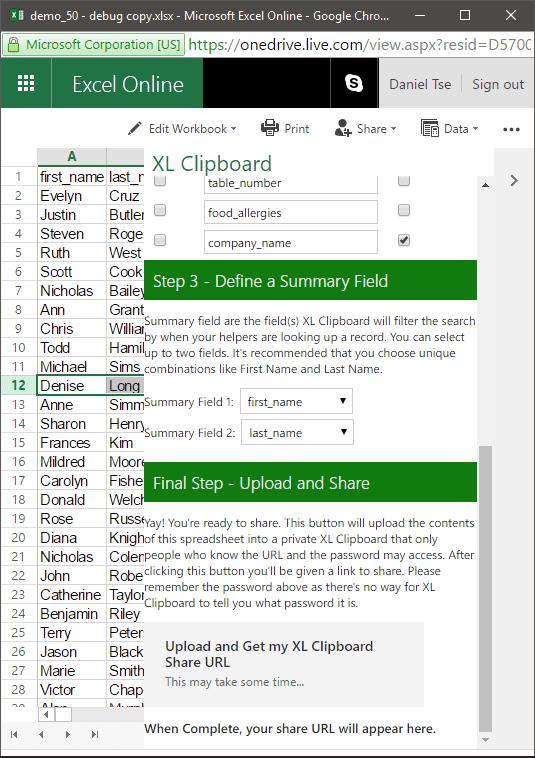This screenshot has height=758, width=535.
Task: Select column A header
Action: click(72, 157)
